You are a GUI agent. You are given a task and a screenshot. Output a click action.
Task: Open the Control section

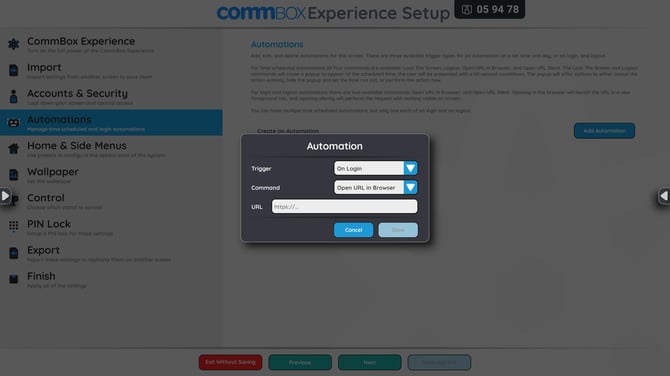click(x=111, y=201)
